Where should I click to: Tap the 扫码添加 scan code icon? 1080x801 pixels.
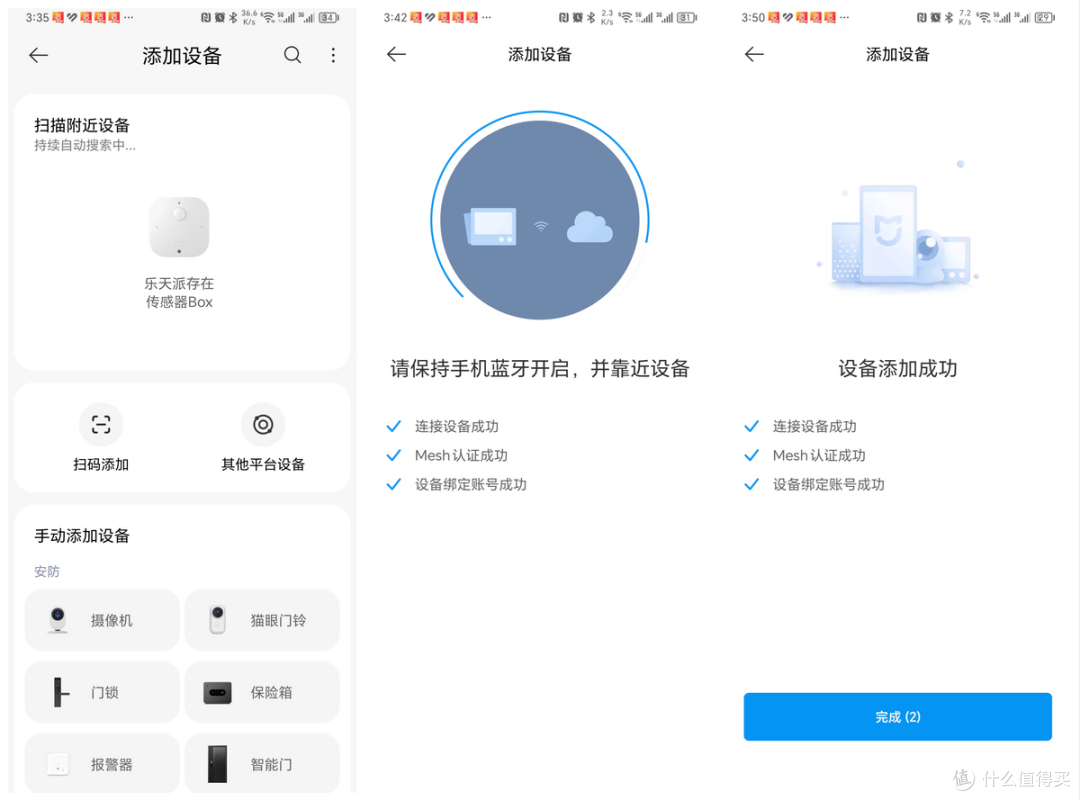tap(101, 424)
